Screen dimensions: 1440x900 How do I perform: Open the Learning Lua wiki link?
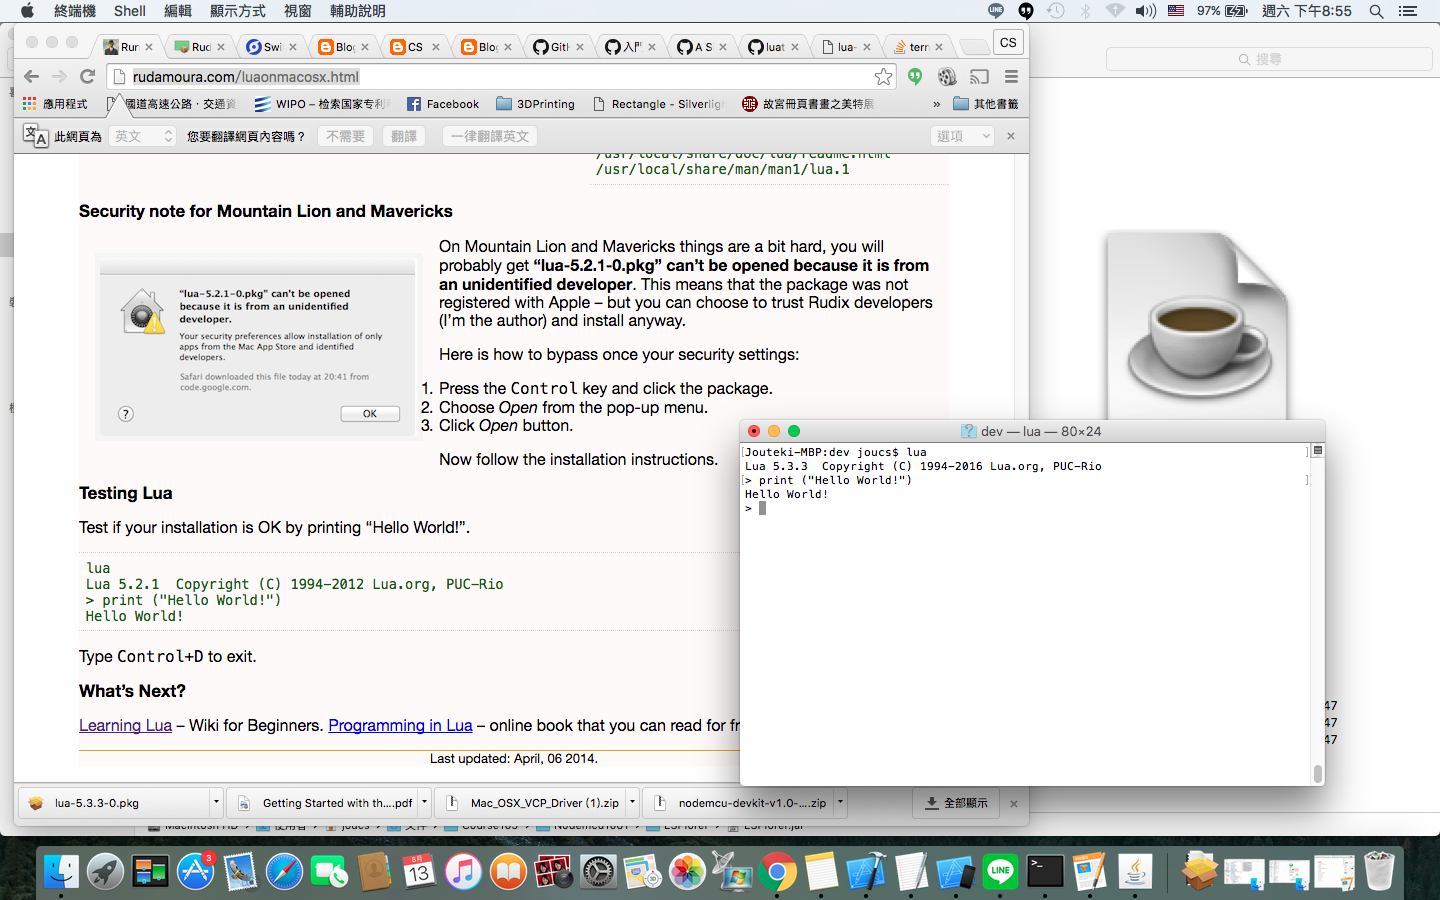click(x=124, y=725)
